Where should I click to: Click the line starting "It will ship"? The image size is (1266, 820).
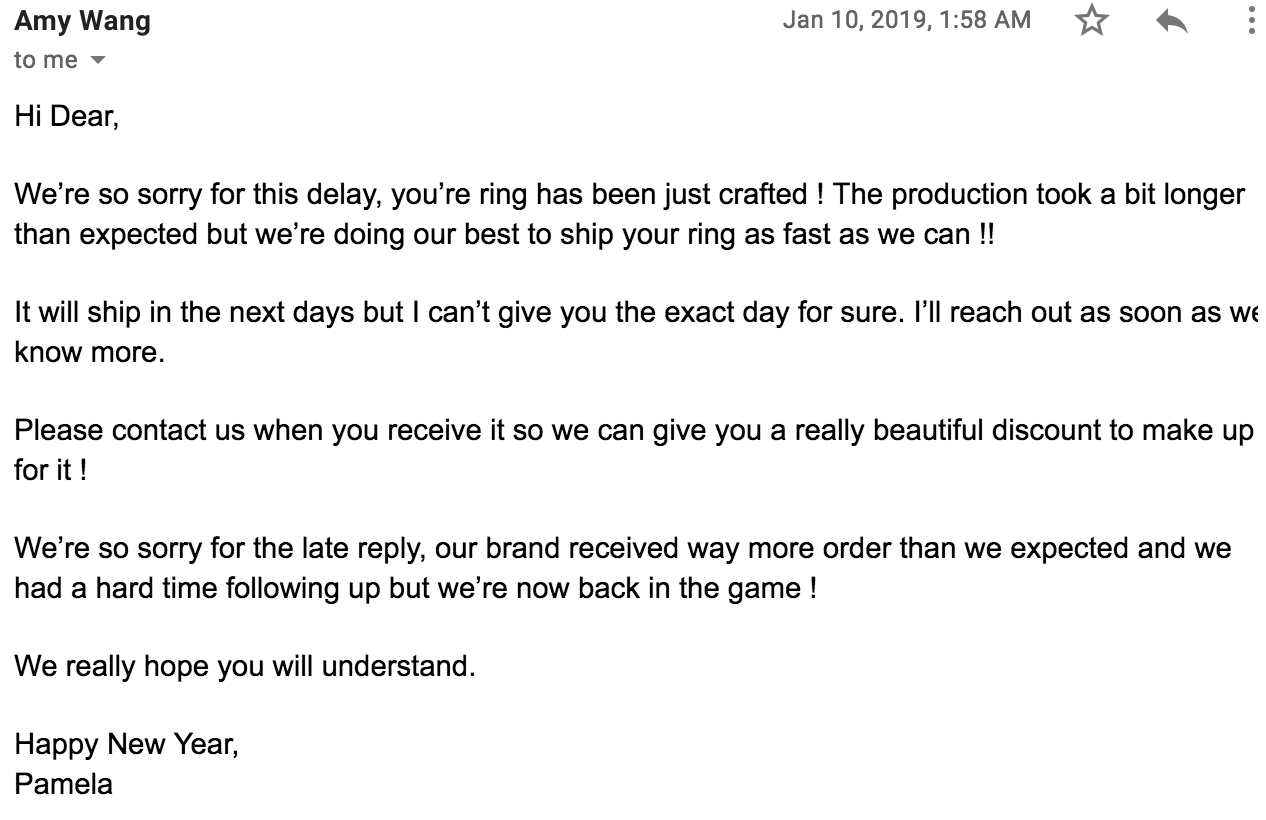(636, 313)
